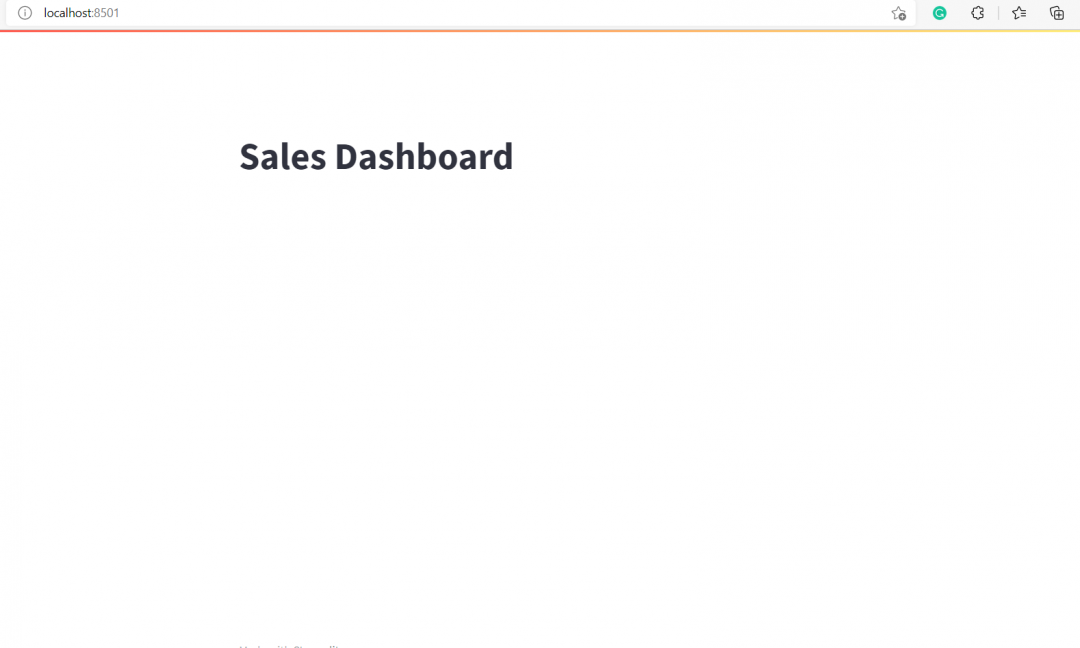Click the word Dashboard in the title
This screenshot has width=1080, height=648.
pos(423,157)
